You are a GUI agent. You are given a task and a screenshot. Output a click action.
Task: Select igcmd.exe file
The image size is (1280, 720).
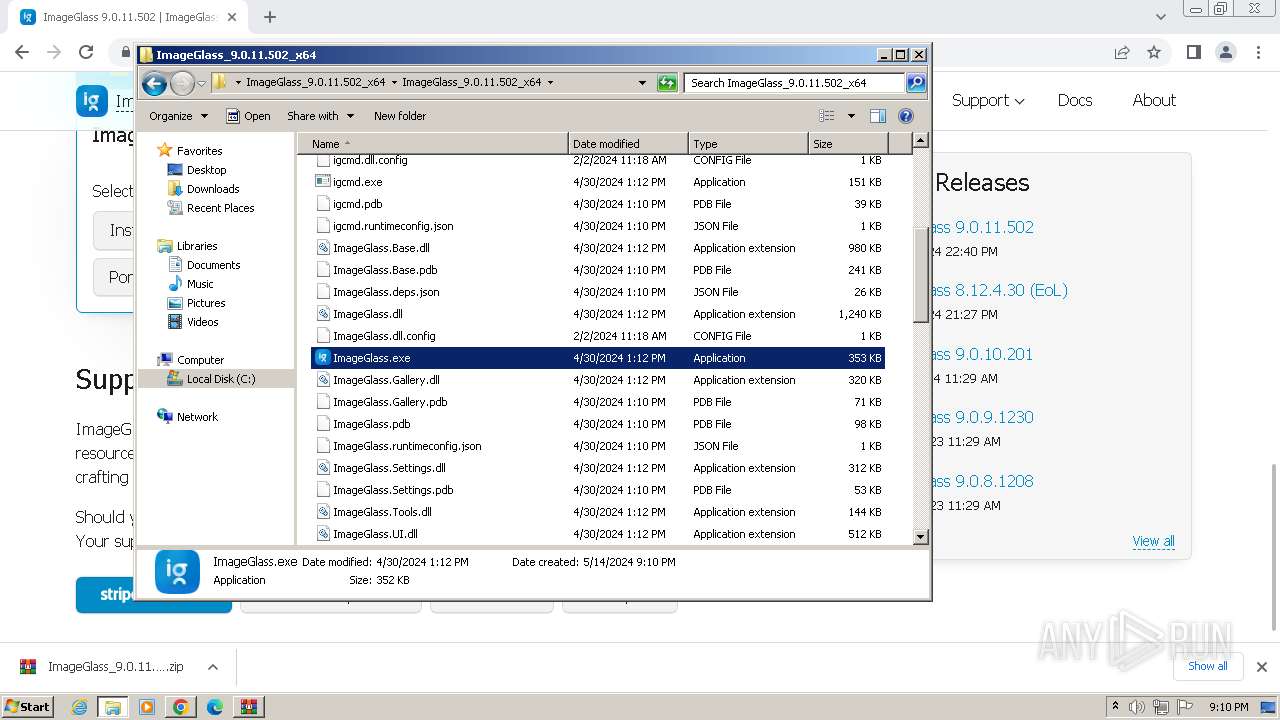pyautogui.click(x=598, y=182)
